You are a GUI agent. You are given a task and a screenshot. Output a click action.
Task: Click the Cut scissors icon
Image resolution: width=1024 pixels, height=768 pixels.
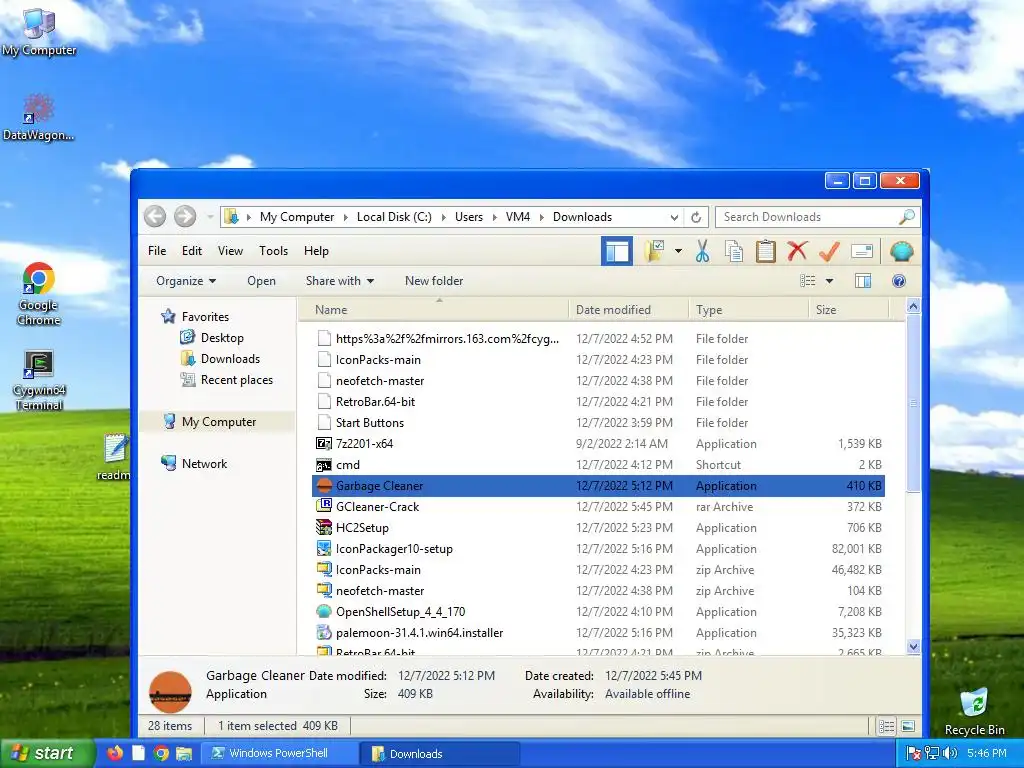703,251
